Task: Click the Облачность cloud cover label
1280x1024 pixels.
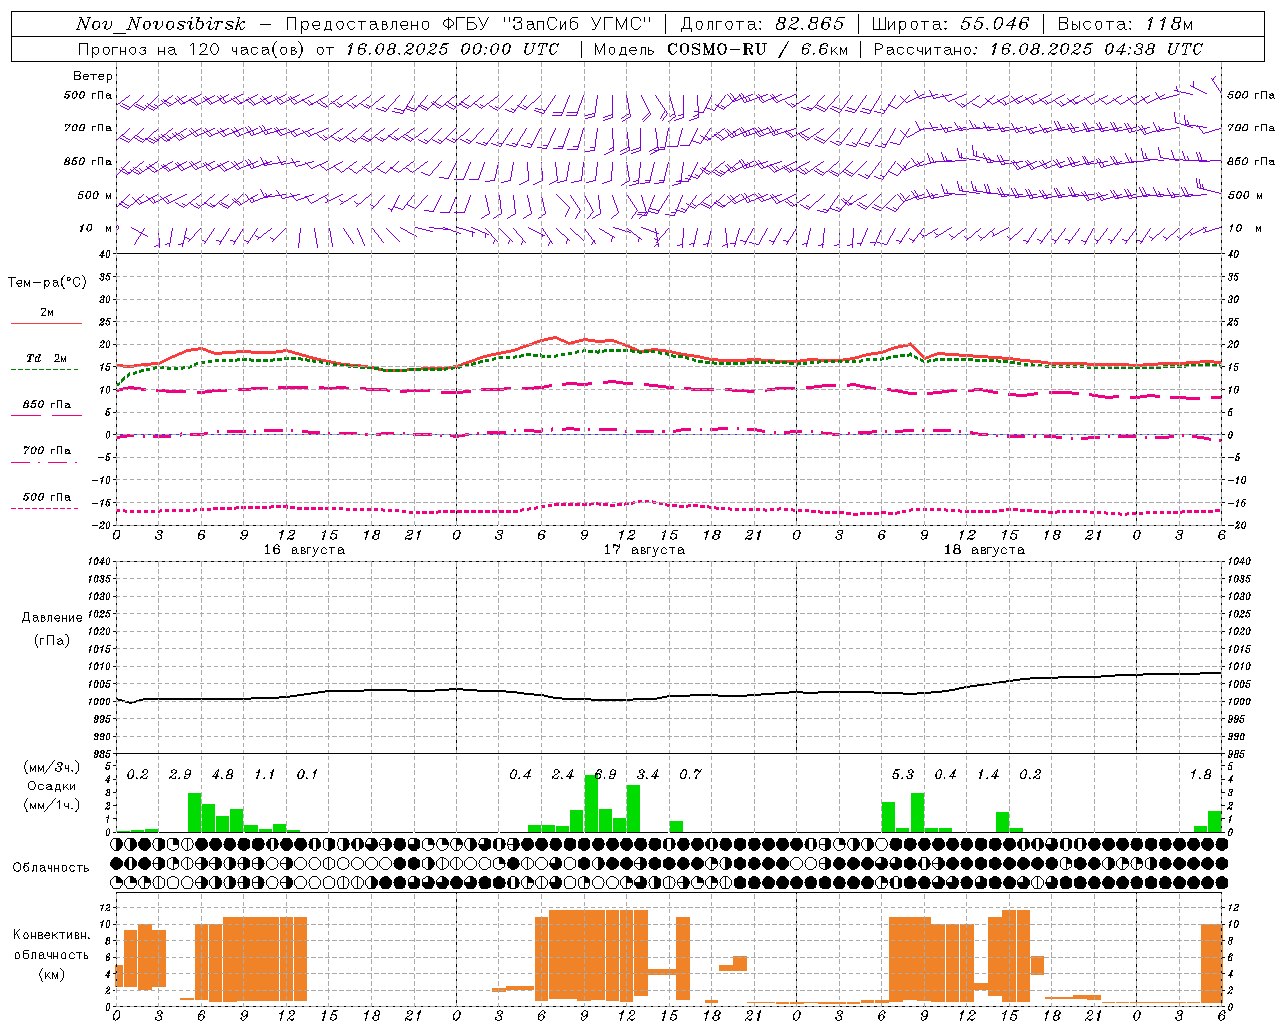Action: point(51,867)
